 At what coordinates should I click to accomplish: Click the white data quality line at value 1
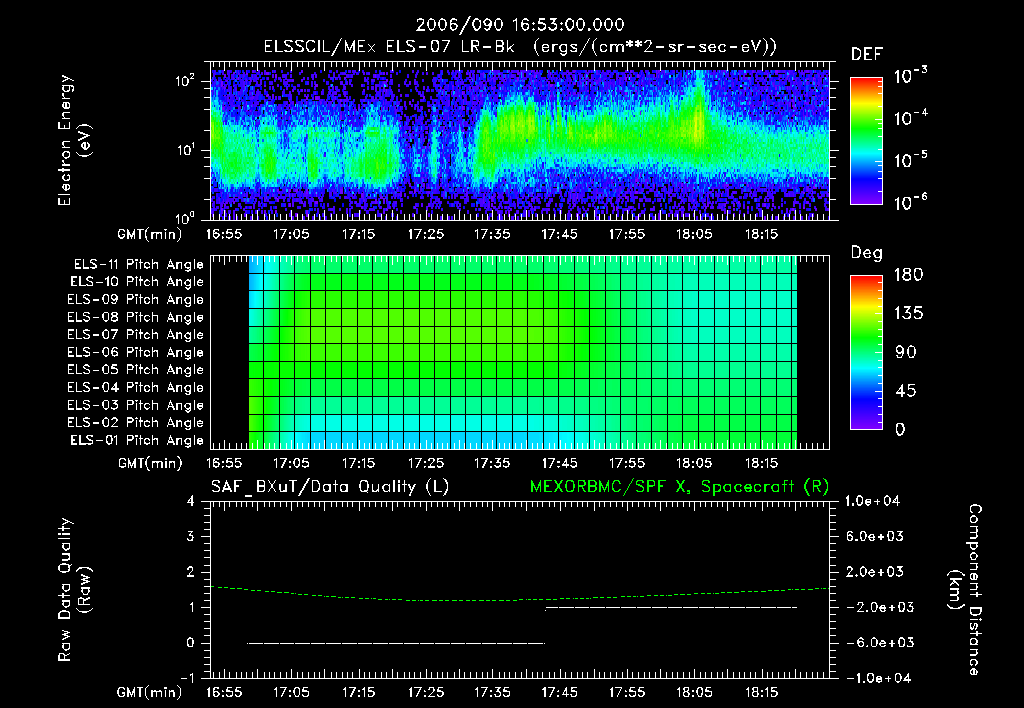(671, 607)
